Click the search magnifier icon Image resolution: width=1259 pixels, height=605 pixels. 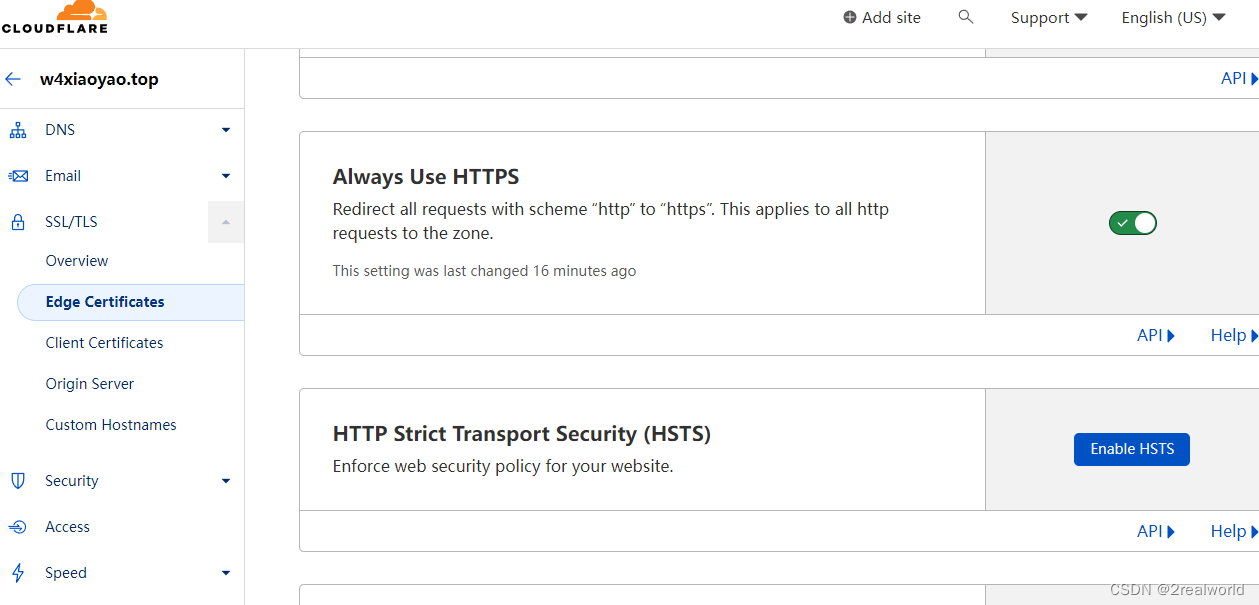(x=965, y=17)
